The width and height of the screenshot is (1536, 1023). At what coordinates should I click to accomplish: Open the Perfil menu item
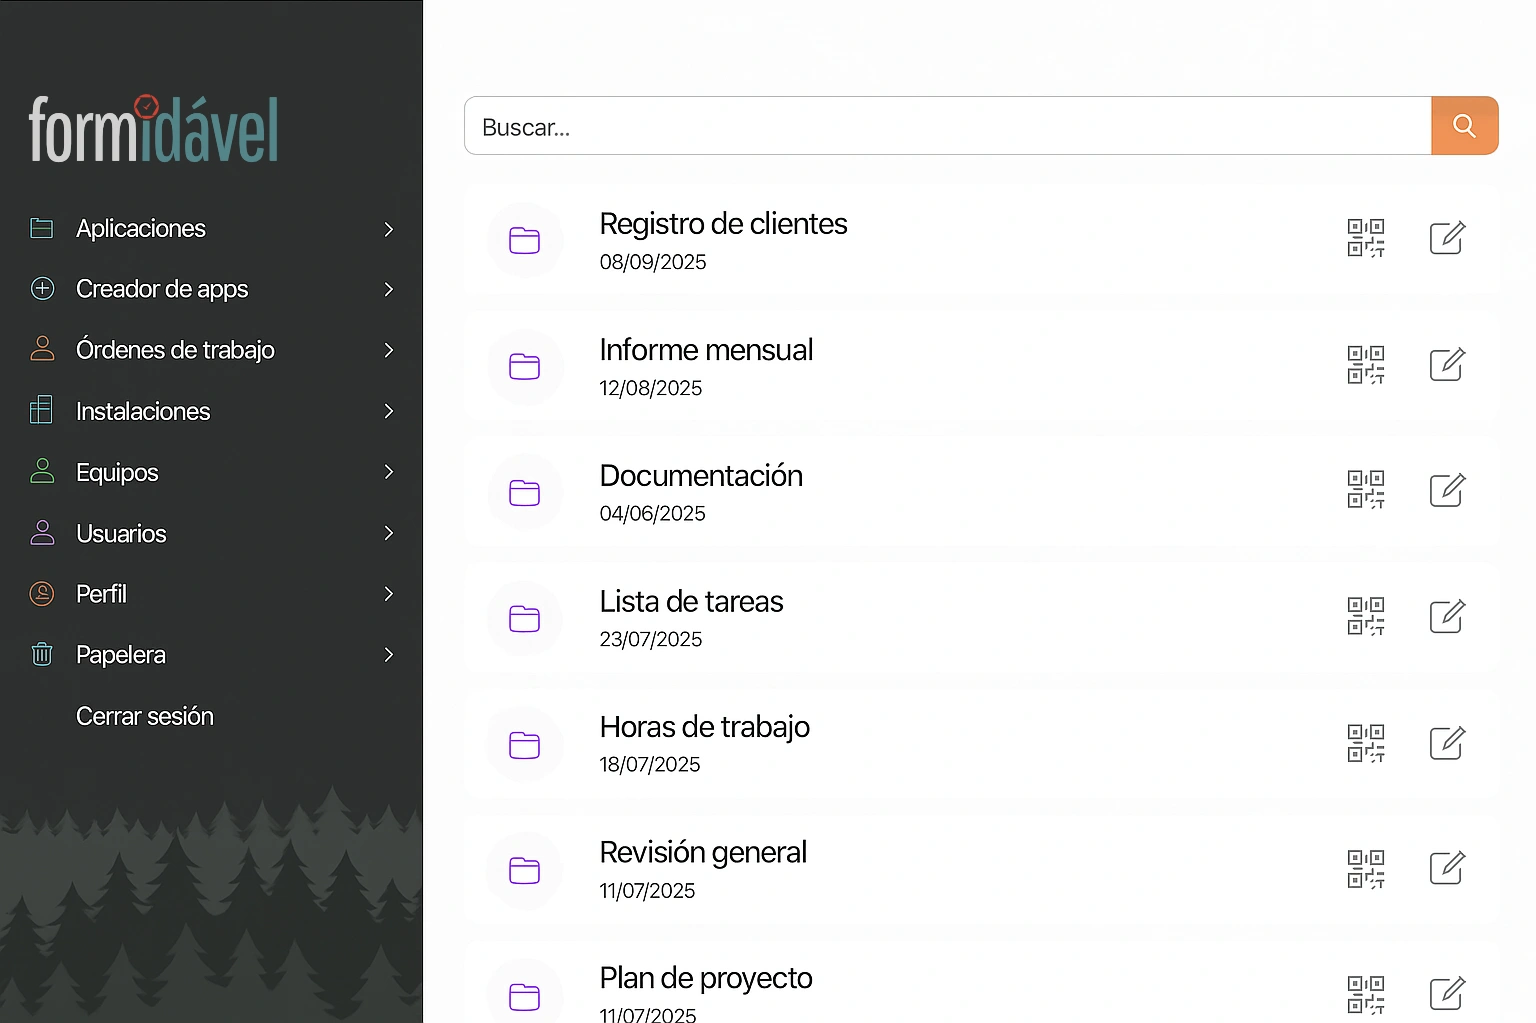[x=211, y=594]
